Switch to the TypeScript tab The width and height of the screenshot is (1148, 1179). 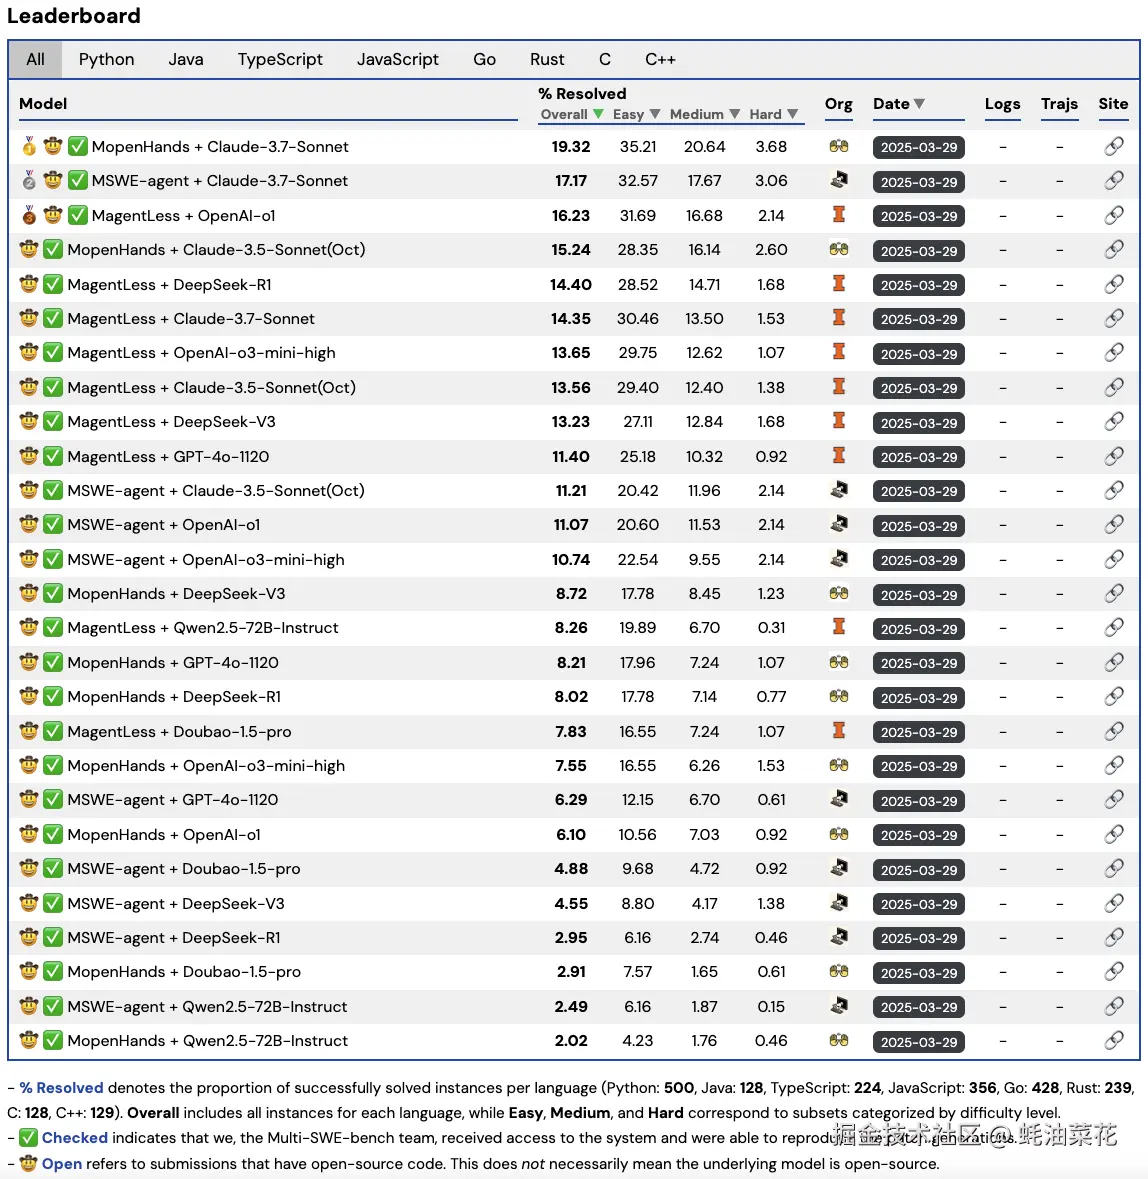280,59
